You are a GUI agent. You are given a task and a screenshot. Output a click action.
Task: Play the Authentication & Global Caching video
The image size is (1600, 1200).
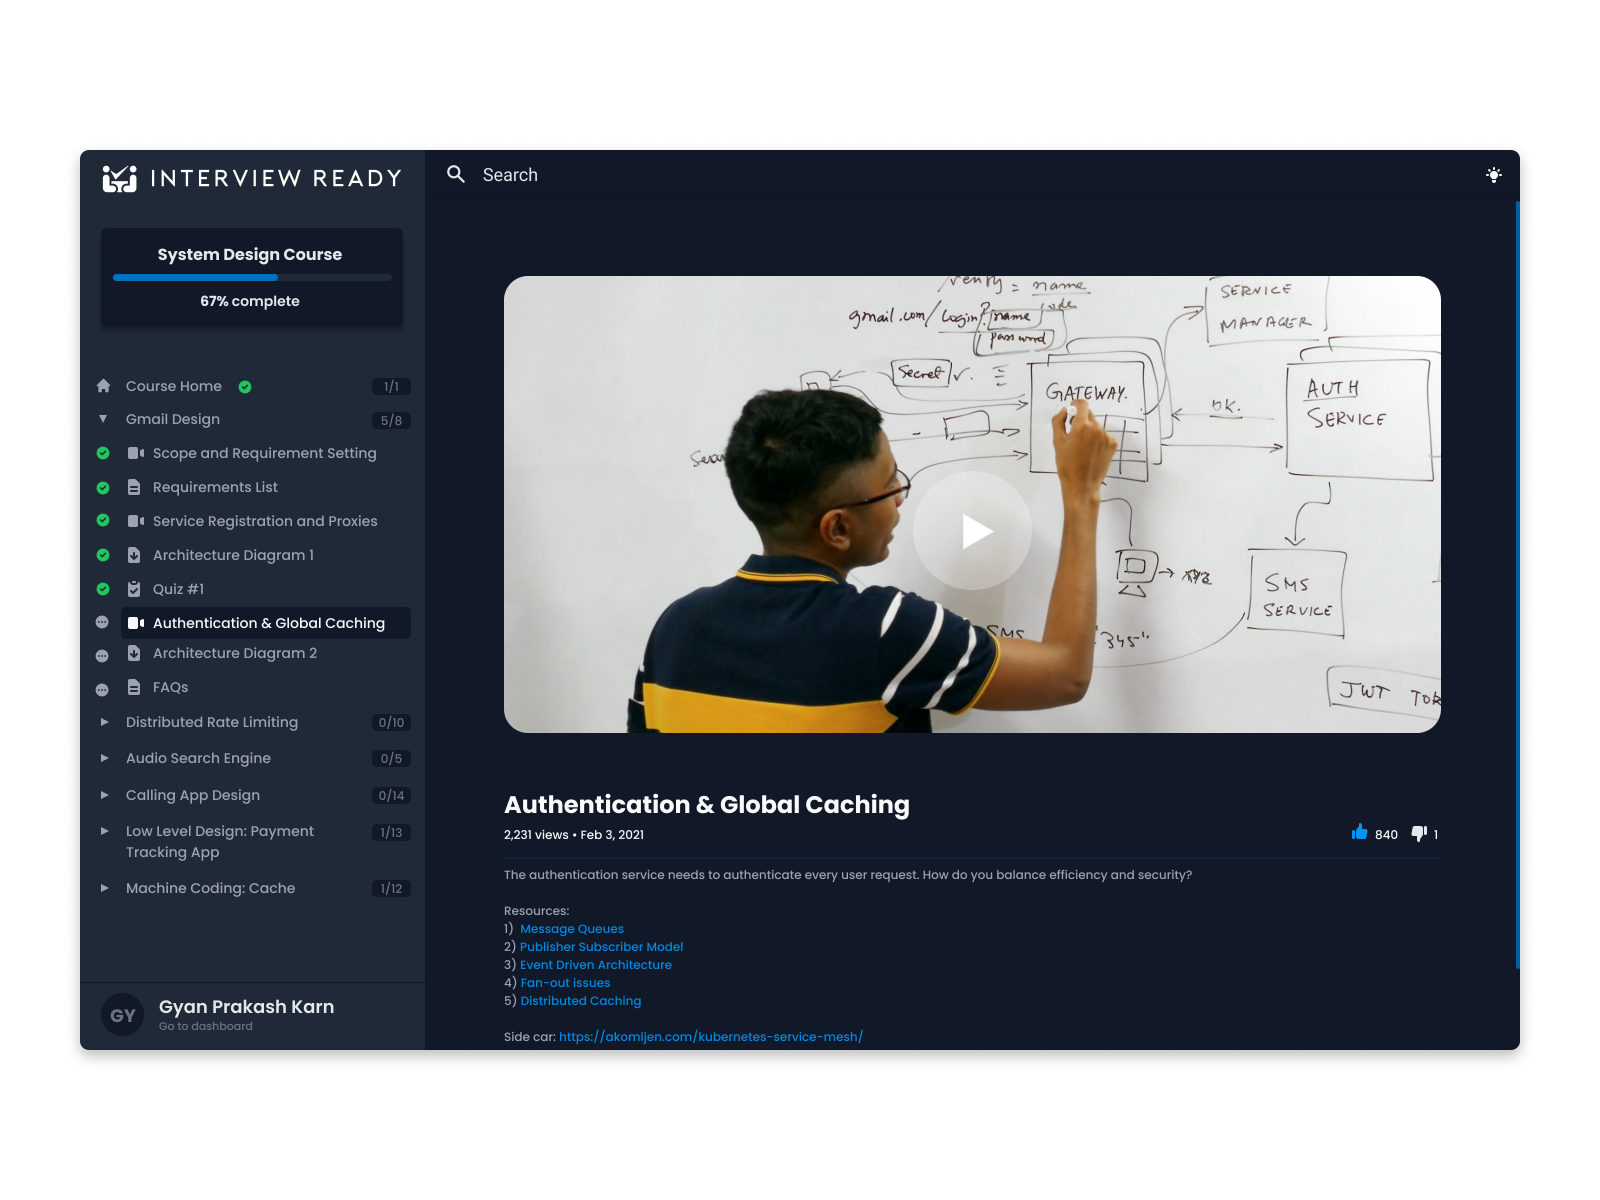click(x=972, y=531)
